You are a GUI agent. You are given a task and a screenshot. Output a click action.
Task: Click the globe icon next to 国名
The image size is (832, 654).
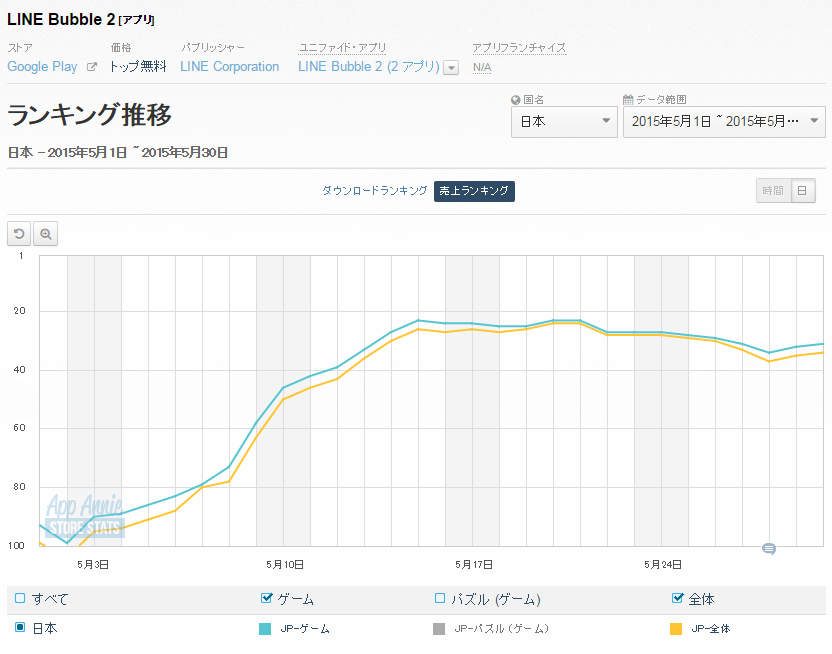(515, 100)
